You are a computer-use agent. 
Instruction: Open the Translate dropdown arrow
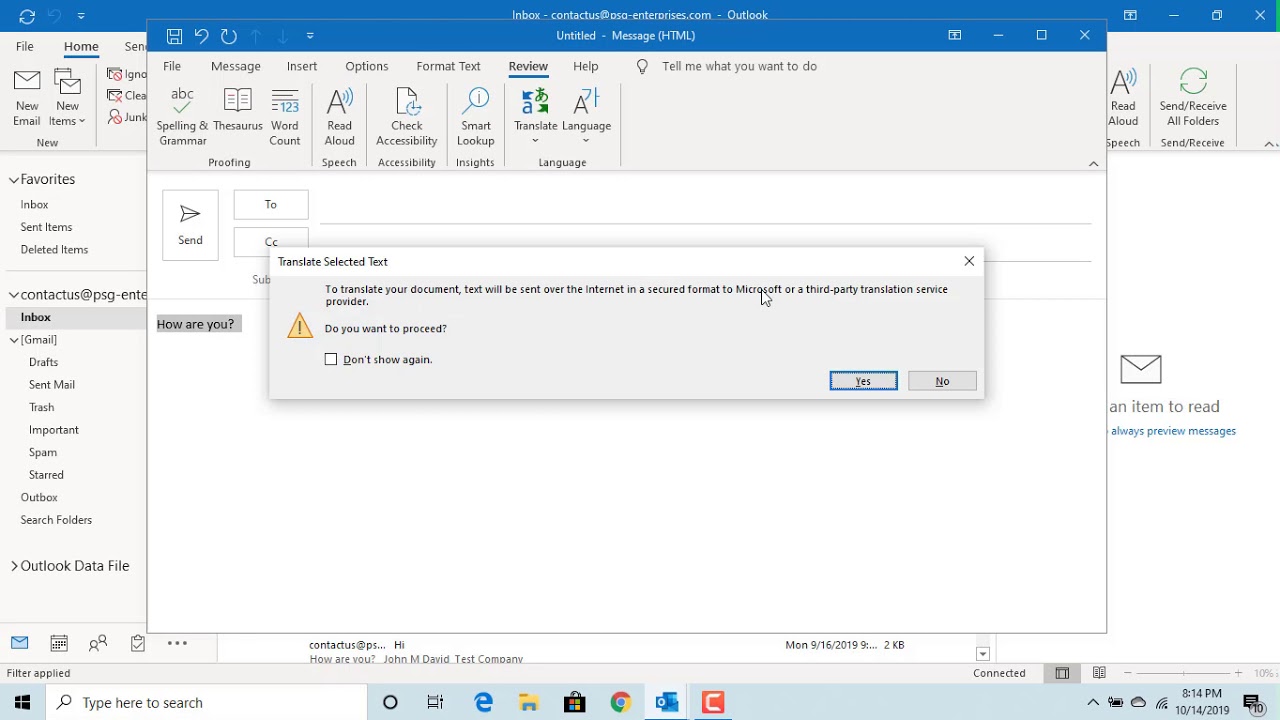pos(535,141)
